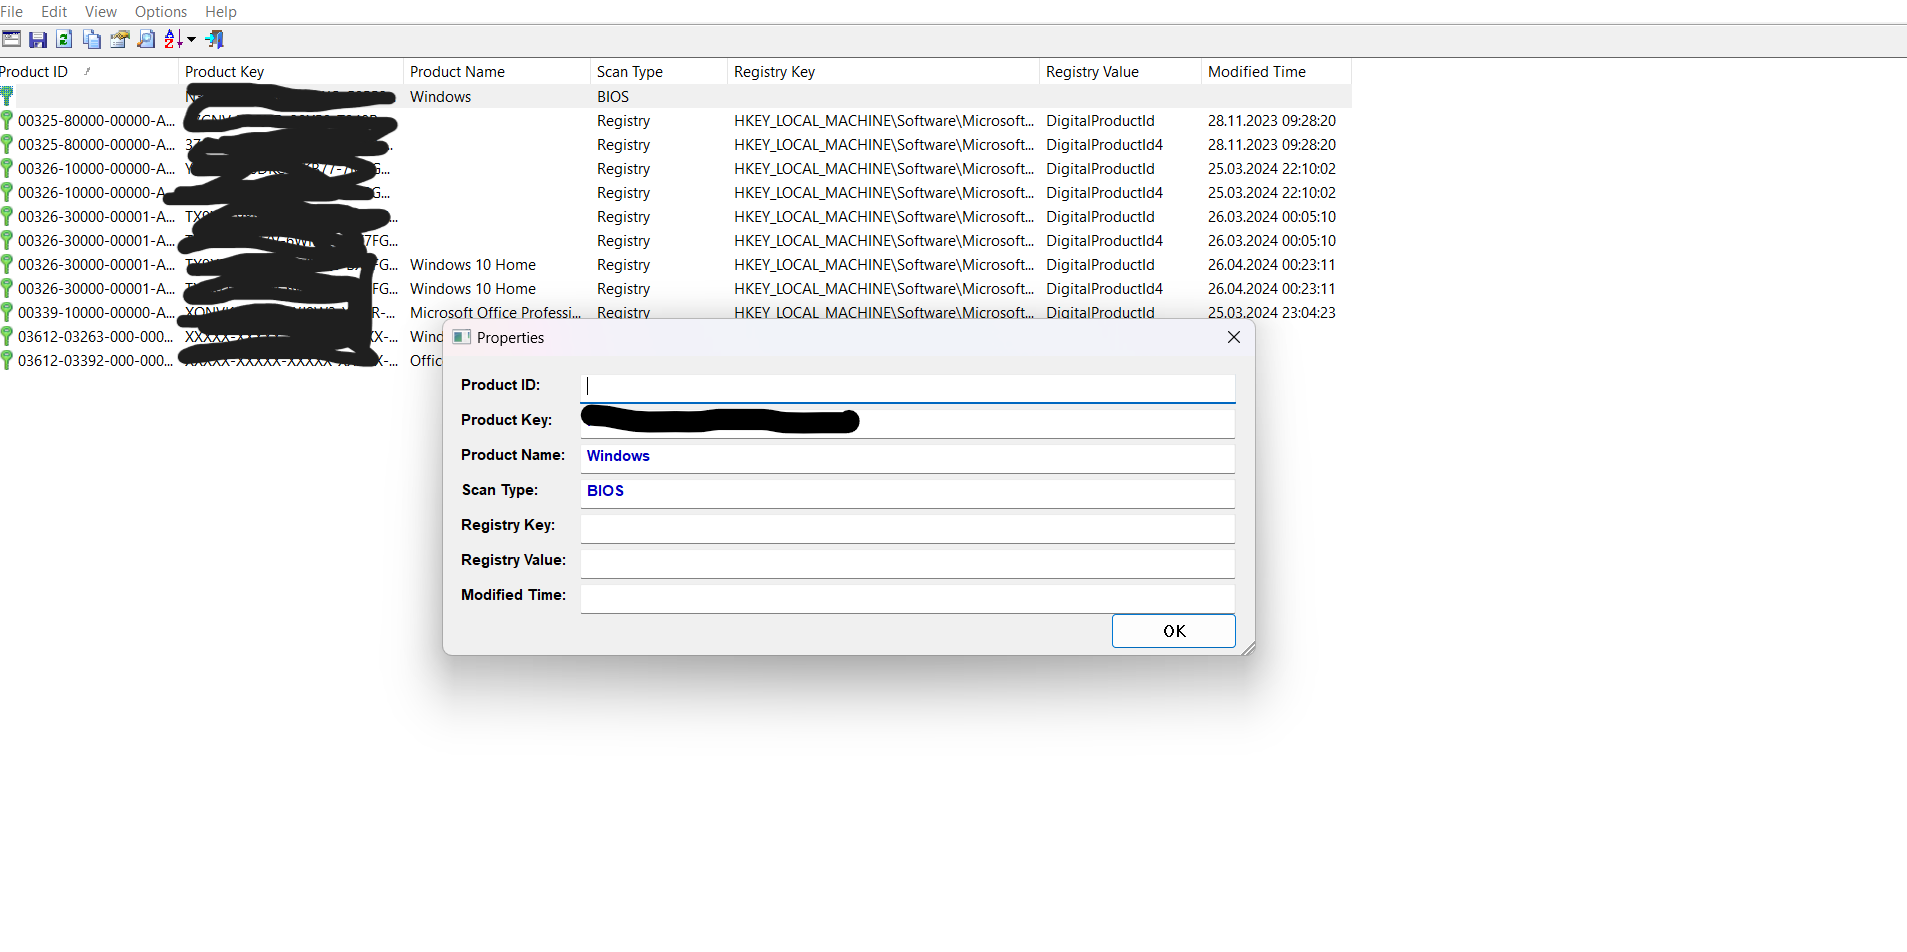Open the Help menu
Viewport: 1907px width, 952px height.
(x=221, y=12)
